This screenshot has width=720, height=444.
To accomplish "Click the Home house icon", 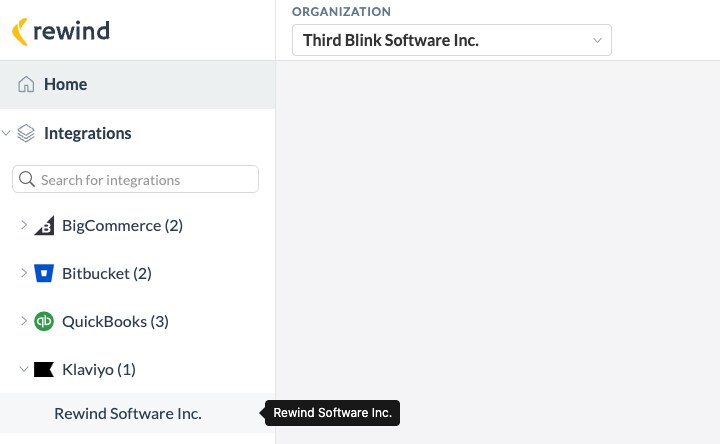I will [x=26, y=84].
